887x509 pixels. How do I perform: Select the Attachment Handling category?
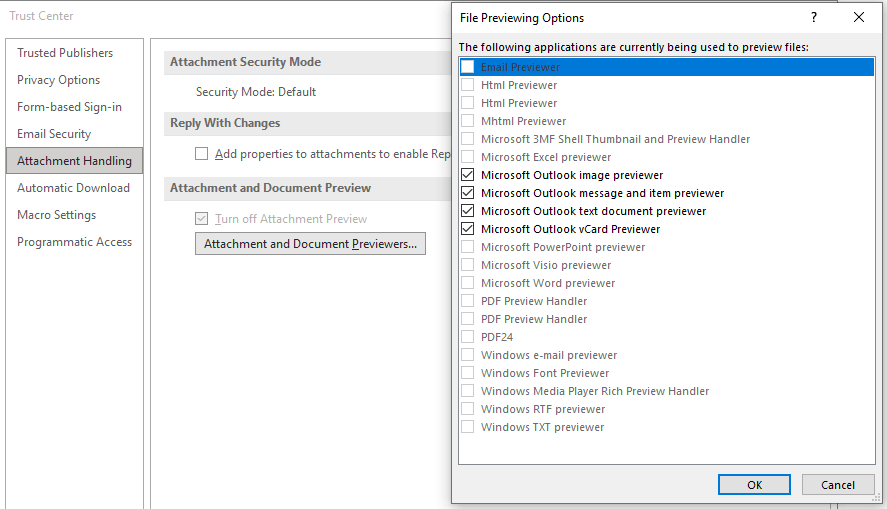coord(74,161)
